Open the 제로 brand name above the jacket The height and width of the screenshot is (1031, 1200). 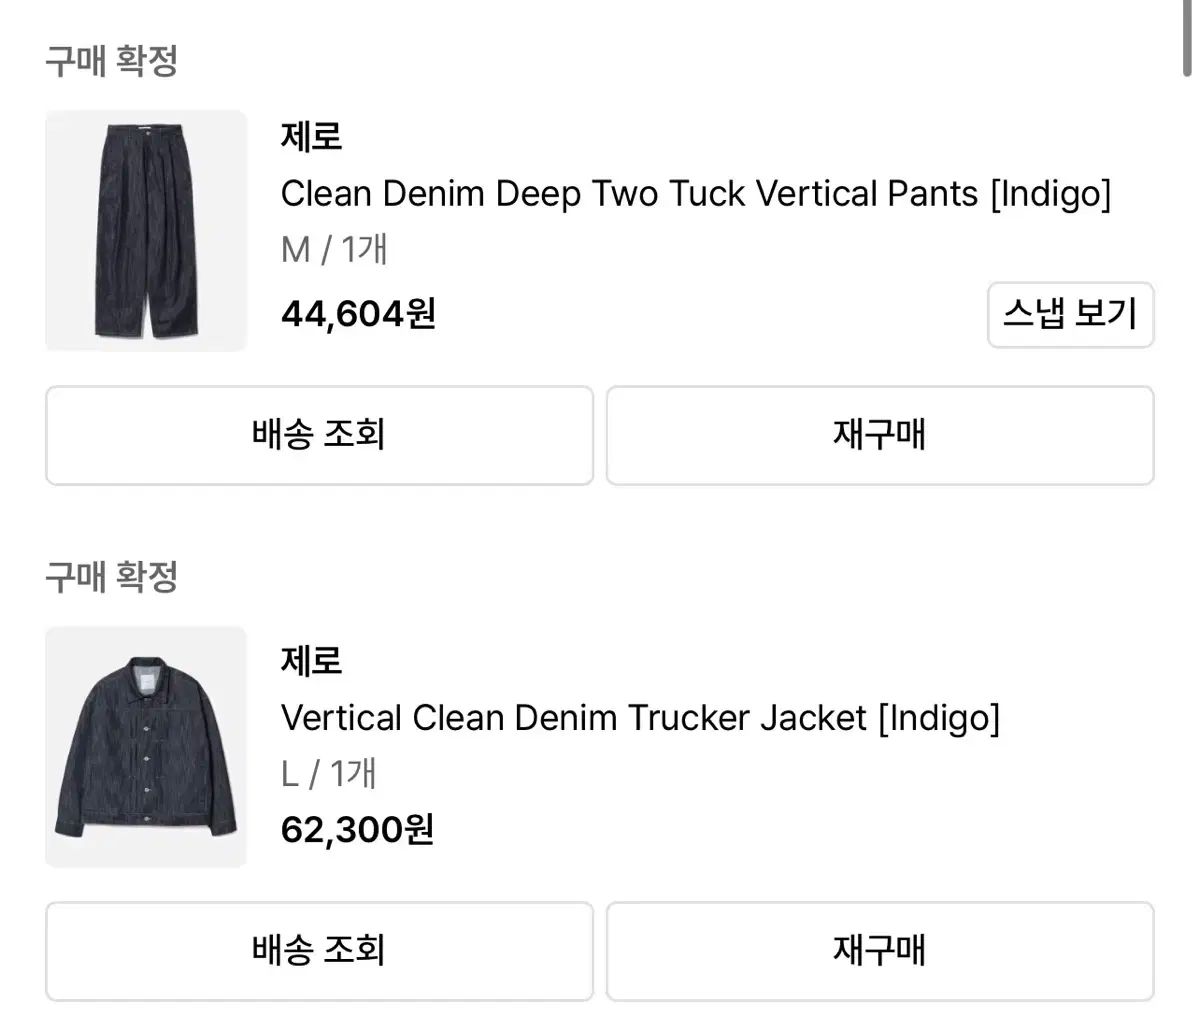[312, 661]
